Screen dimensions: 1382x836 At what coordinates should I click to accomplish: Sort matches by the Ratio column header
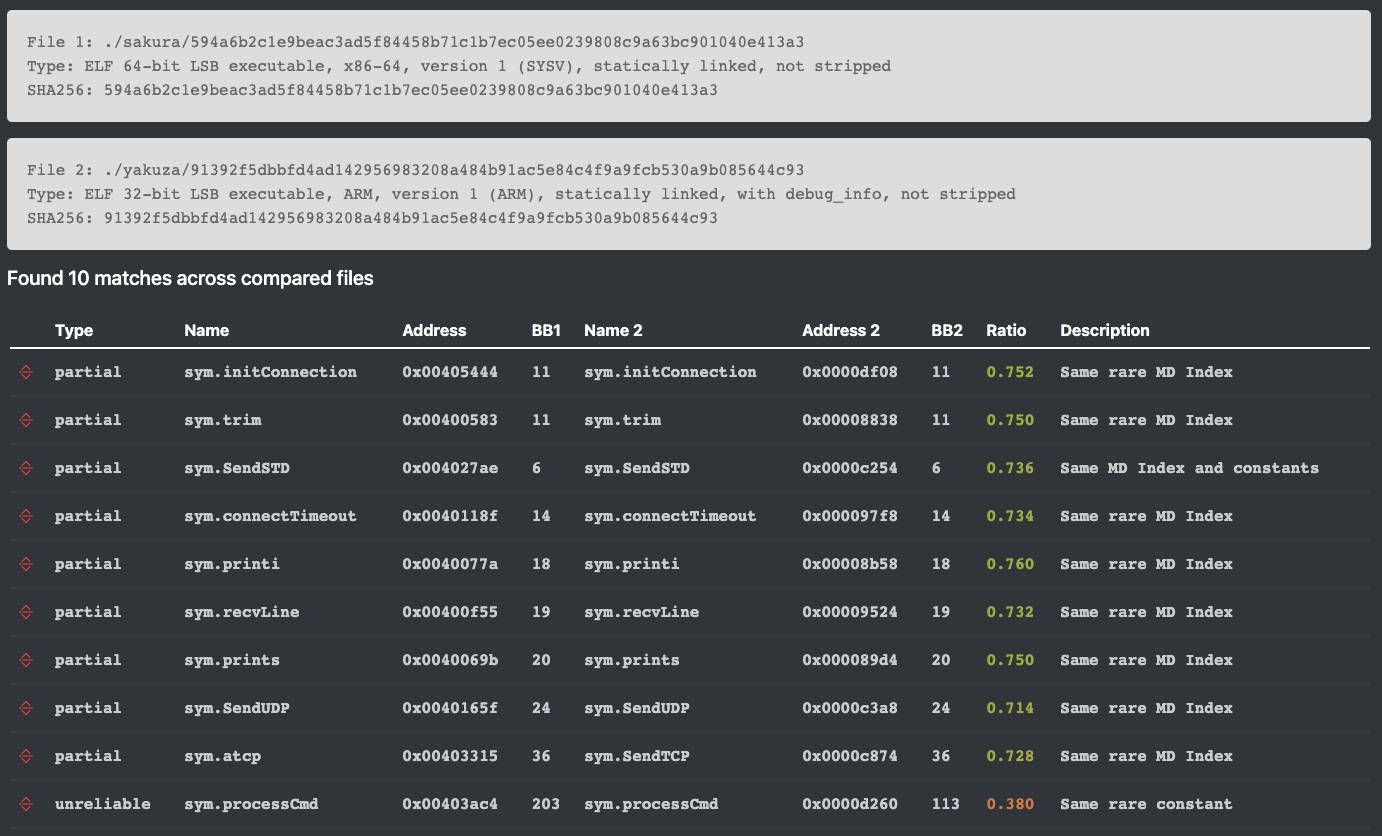[x=1005, y=330]
